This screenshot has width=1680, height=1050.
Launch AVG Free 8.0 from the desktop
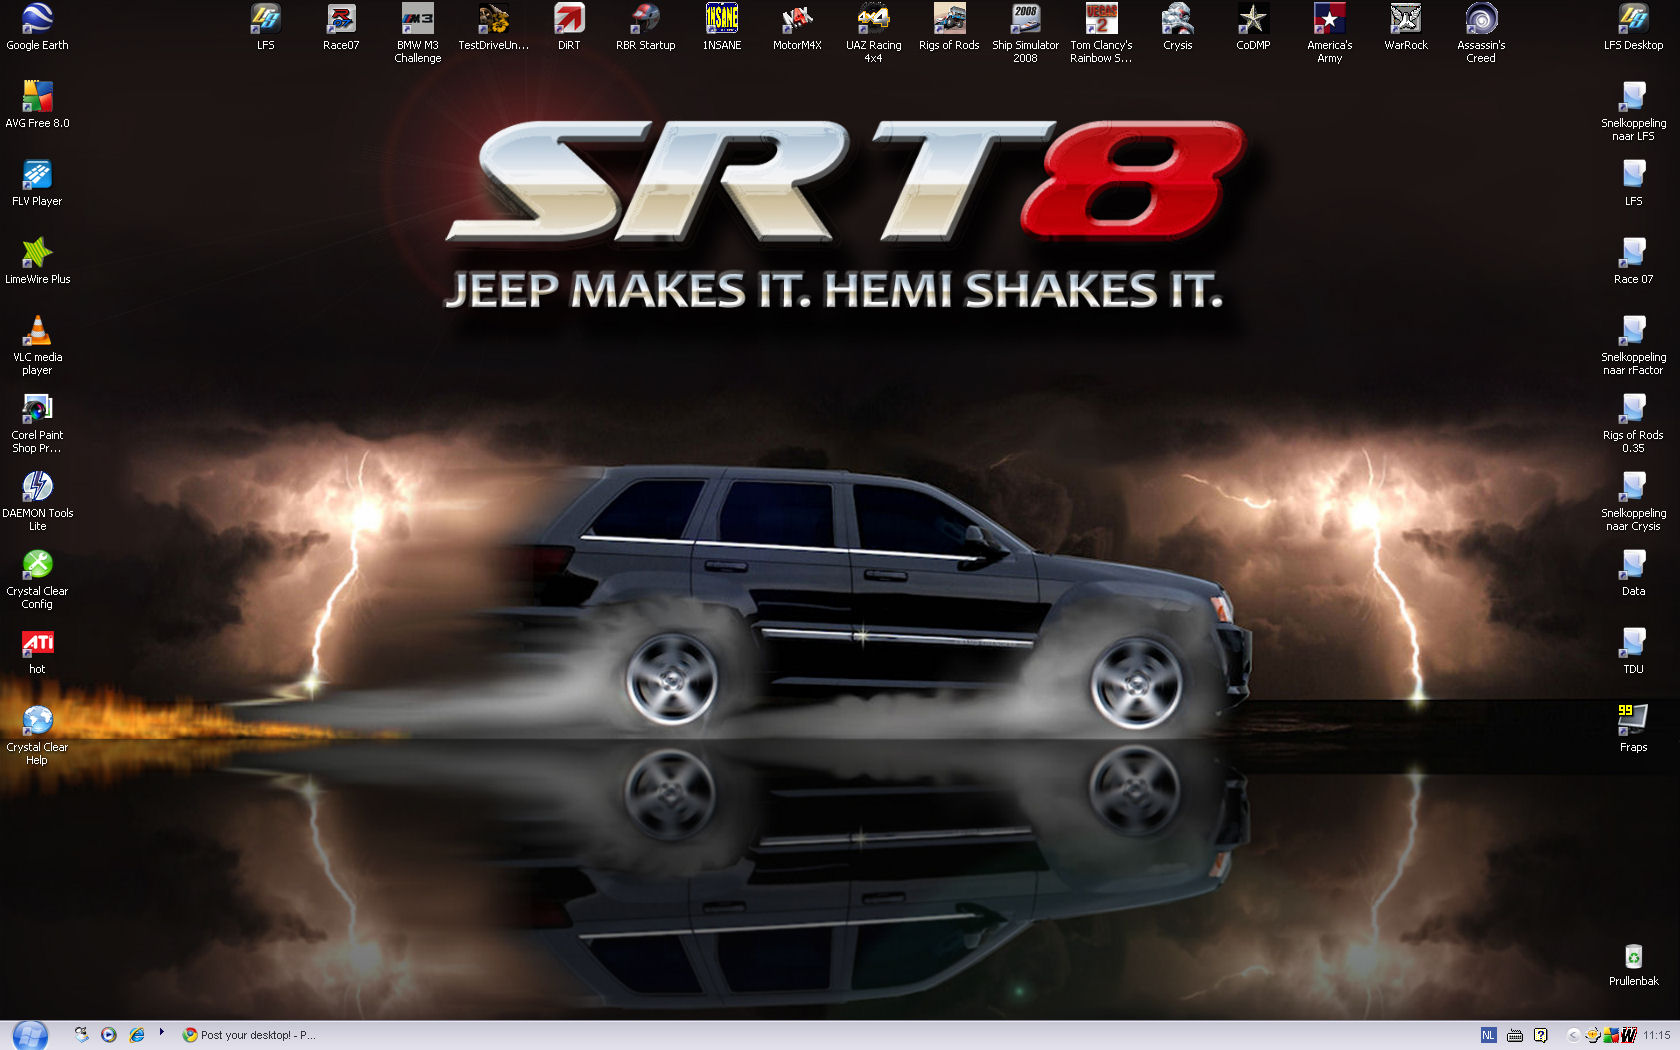(x=37, y=105)
